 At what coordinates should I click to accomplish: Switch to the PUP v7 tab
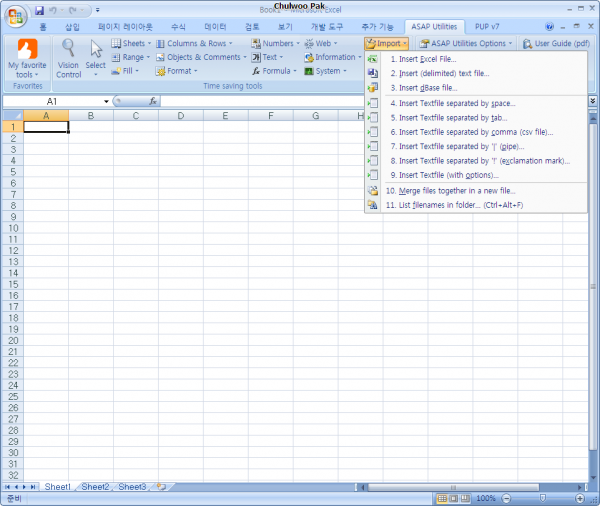click(487, 26)
